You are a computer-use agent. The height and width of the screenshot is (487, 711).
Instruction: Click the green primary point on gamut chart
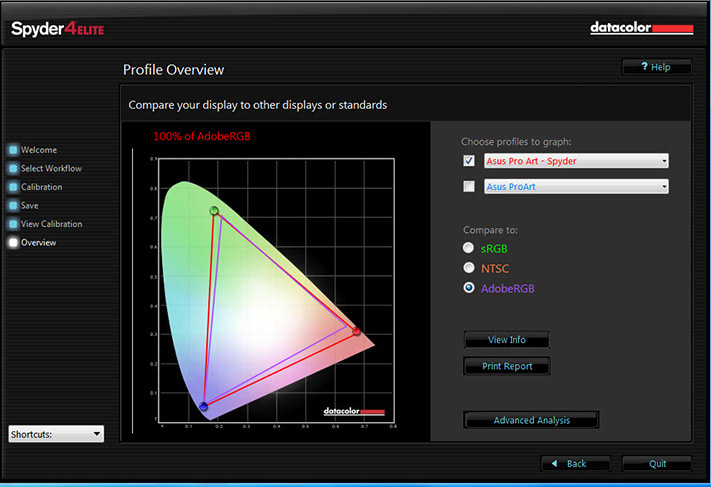(x=214, y=210)
